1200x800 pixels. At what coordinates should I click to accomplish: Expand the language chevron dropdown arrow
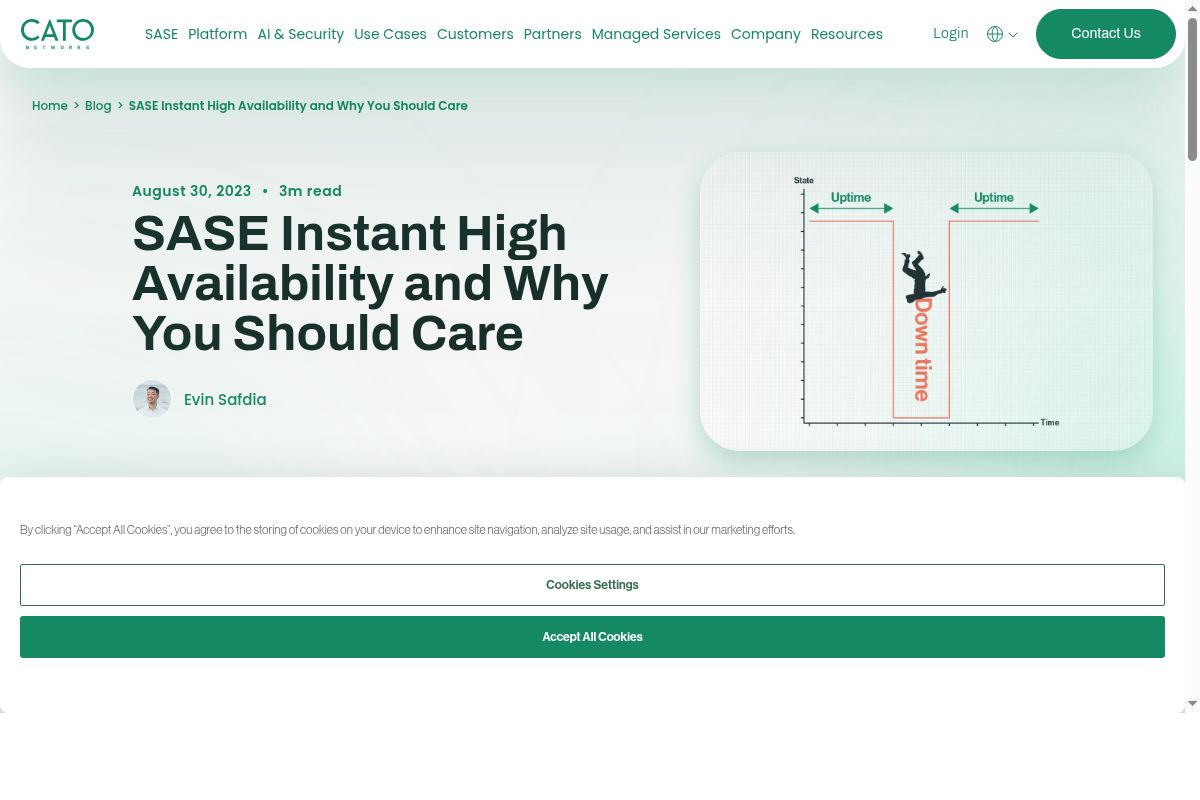point(1013,35)
